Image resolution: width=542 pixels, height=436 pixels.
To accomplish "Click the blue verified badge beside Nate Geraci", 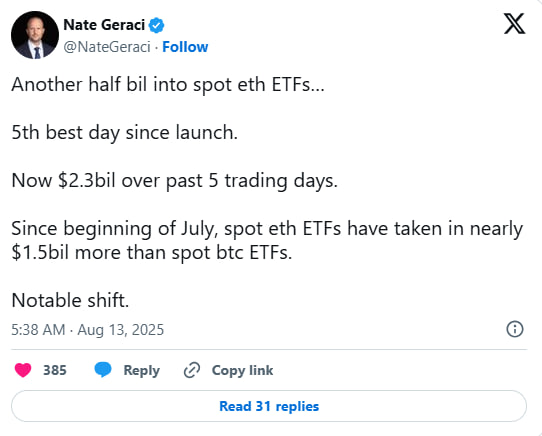I will click(156, 25).
